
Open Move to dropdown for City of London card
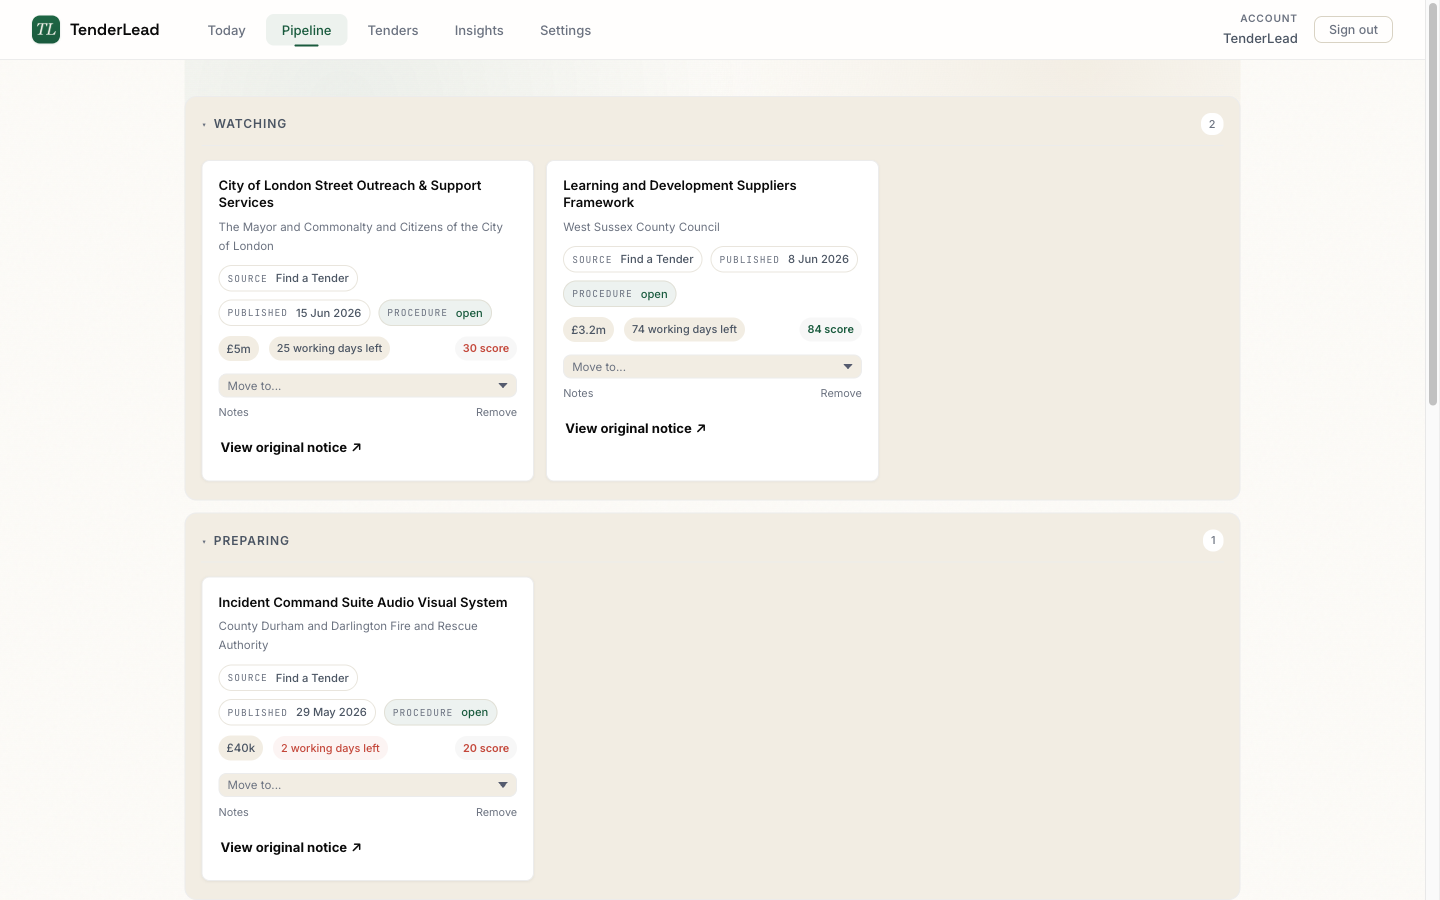[x=367, y=386]
